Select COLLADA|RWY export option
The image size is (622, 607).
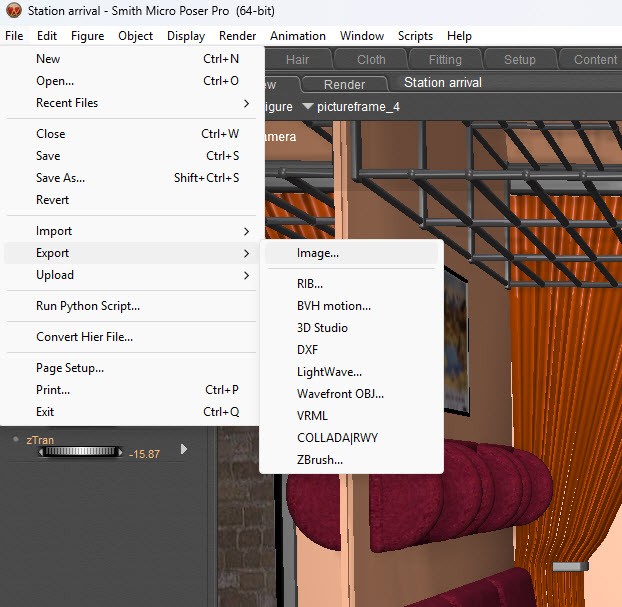click(x=351, y=438)
